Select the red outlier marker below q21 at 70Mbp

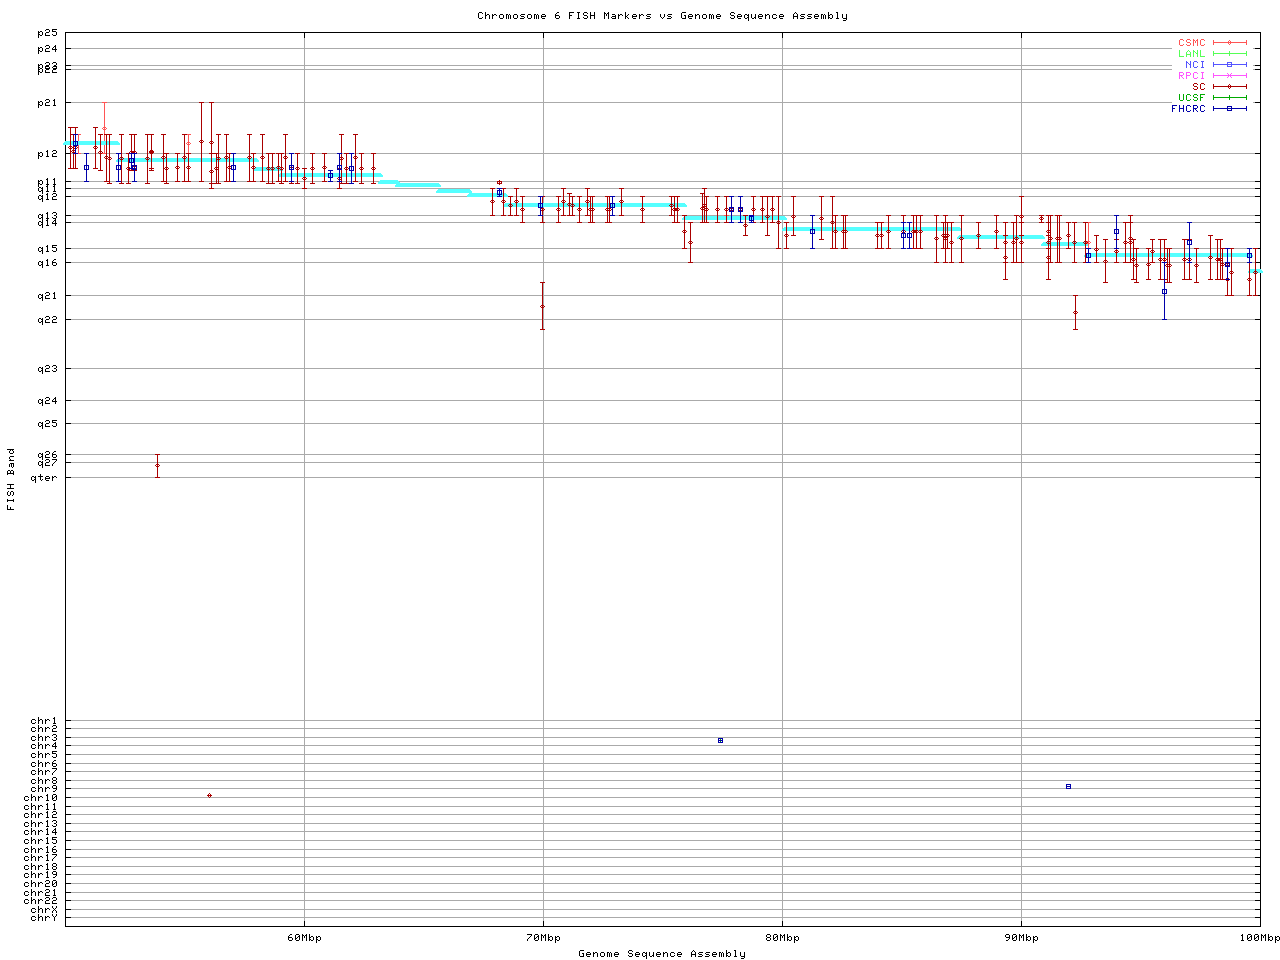542,306
